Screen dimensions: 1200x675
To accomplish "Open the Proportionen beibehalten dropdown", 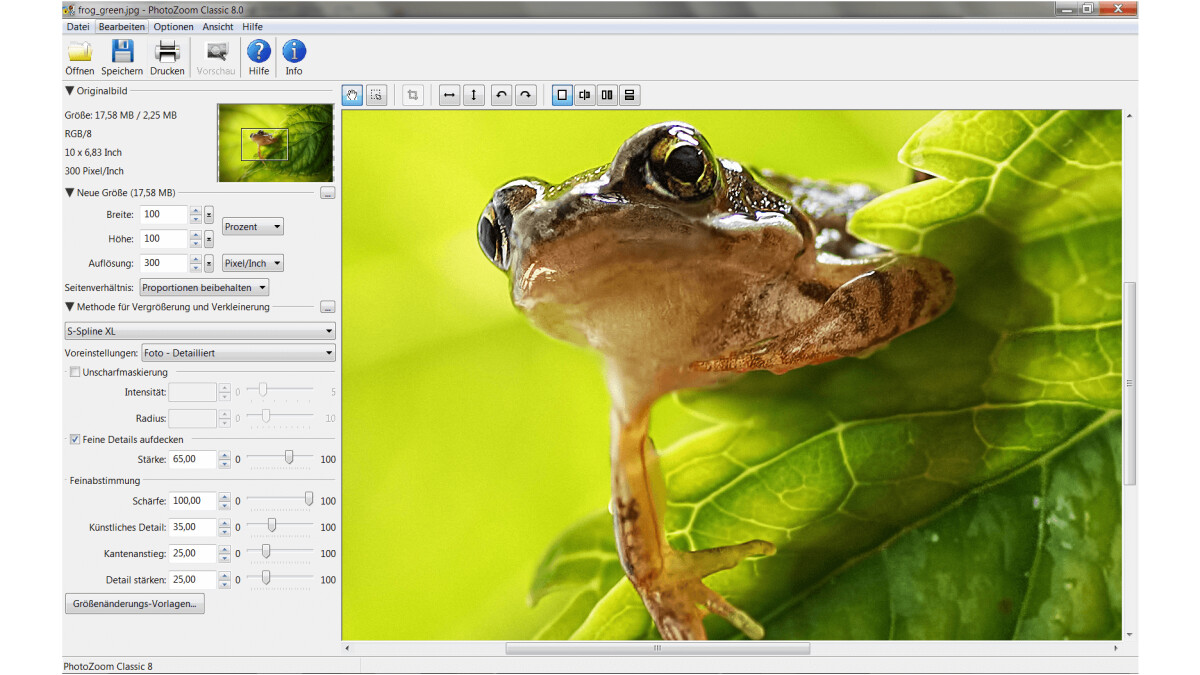I will click(204, 287).
